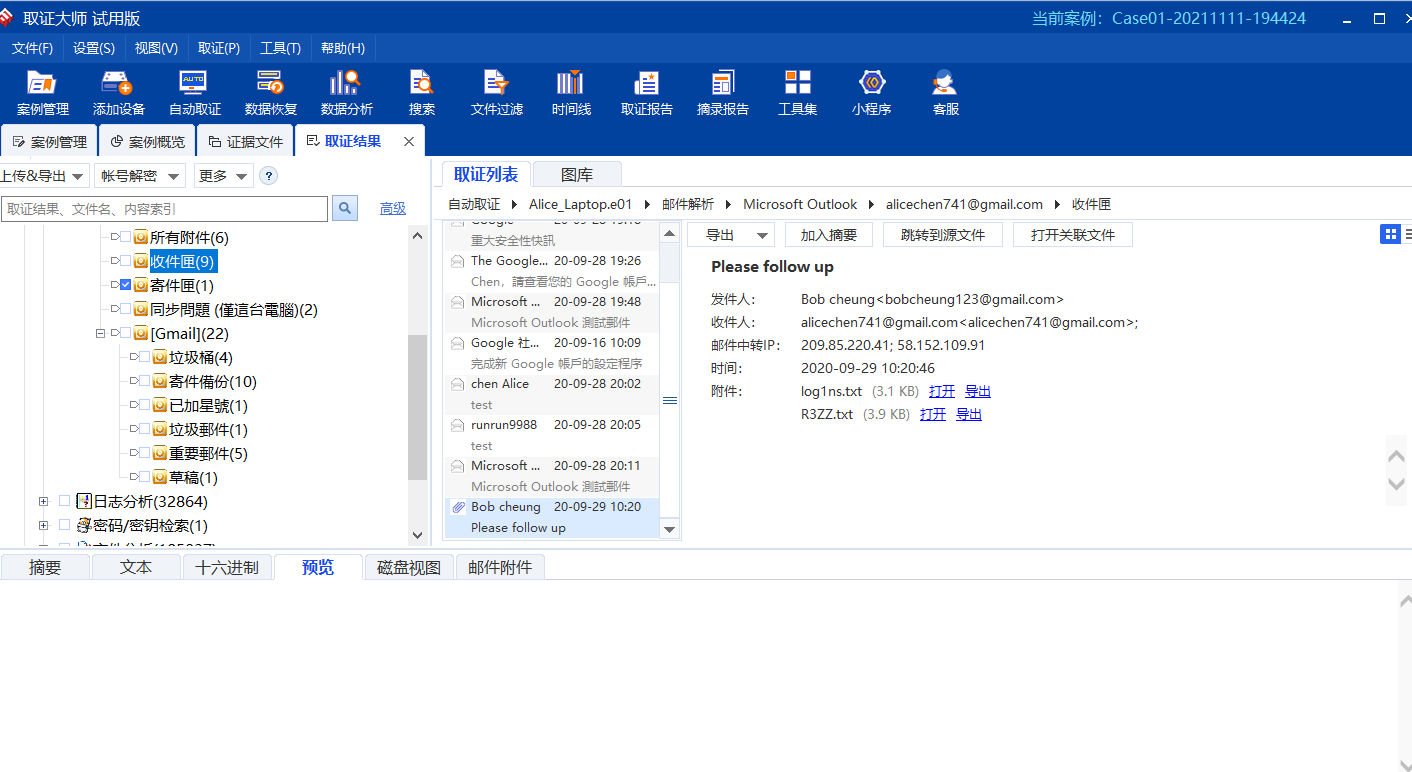Image resolution: width=1412 pixels, height=772 pixels.
Task: Open the 自动取证 (Auto Forensics) tool
Action: pos(193,93)
